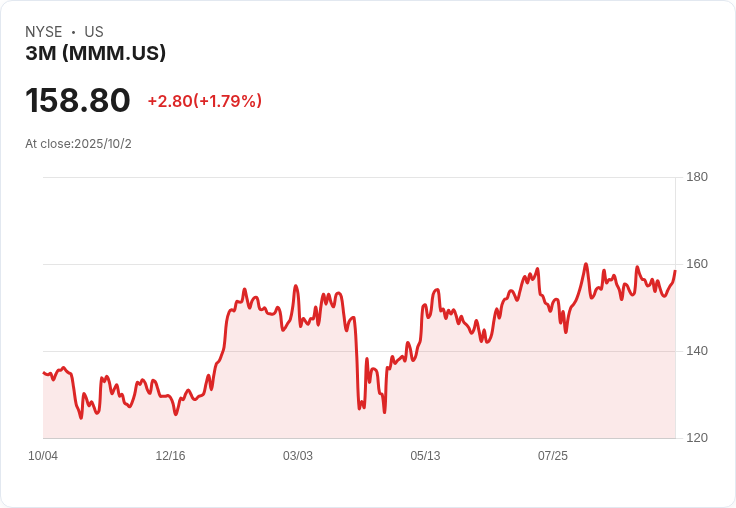Viewport: 736px width, 508px height.
Task: Click the 3M (MMM.US) stock title
Action: coord(95,54)
